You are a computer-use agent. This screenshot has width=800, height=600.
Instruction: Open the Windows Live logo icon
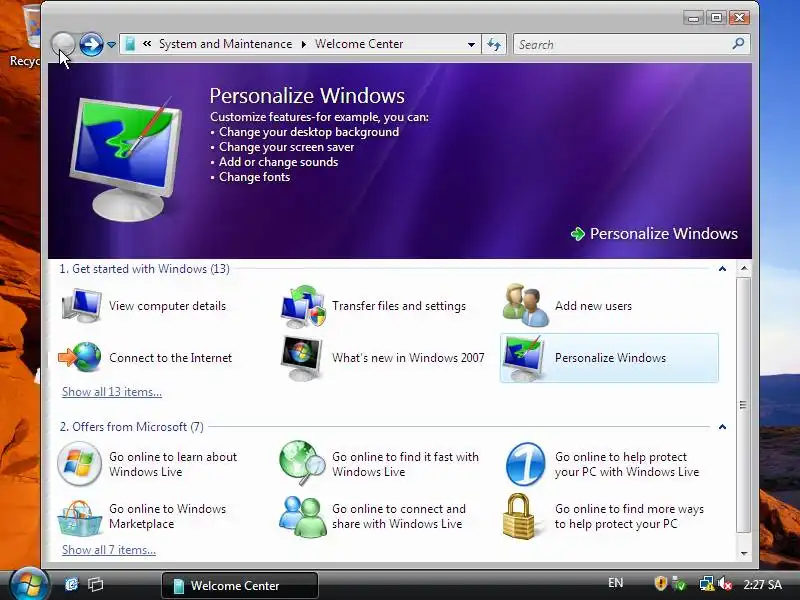[x=79, y=464]
